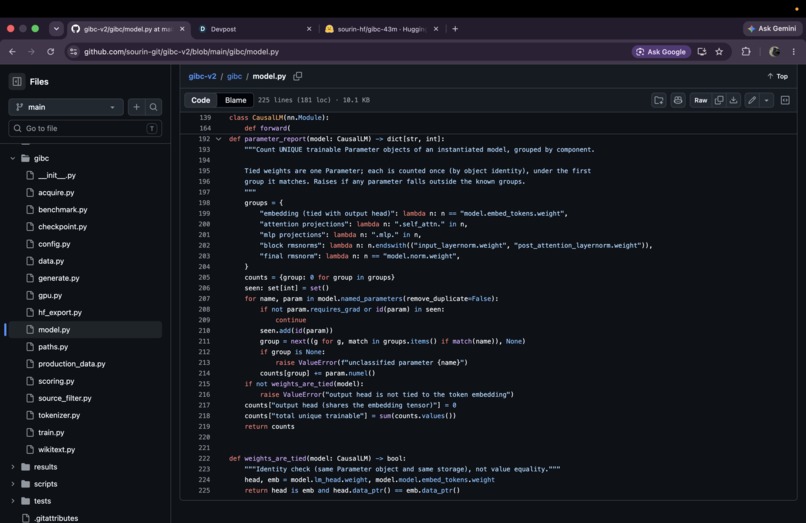
Task: Go back in browser history
Action: pos(12,51)
